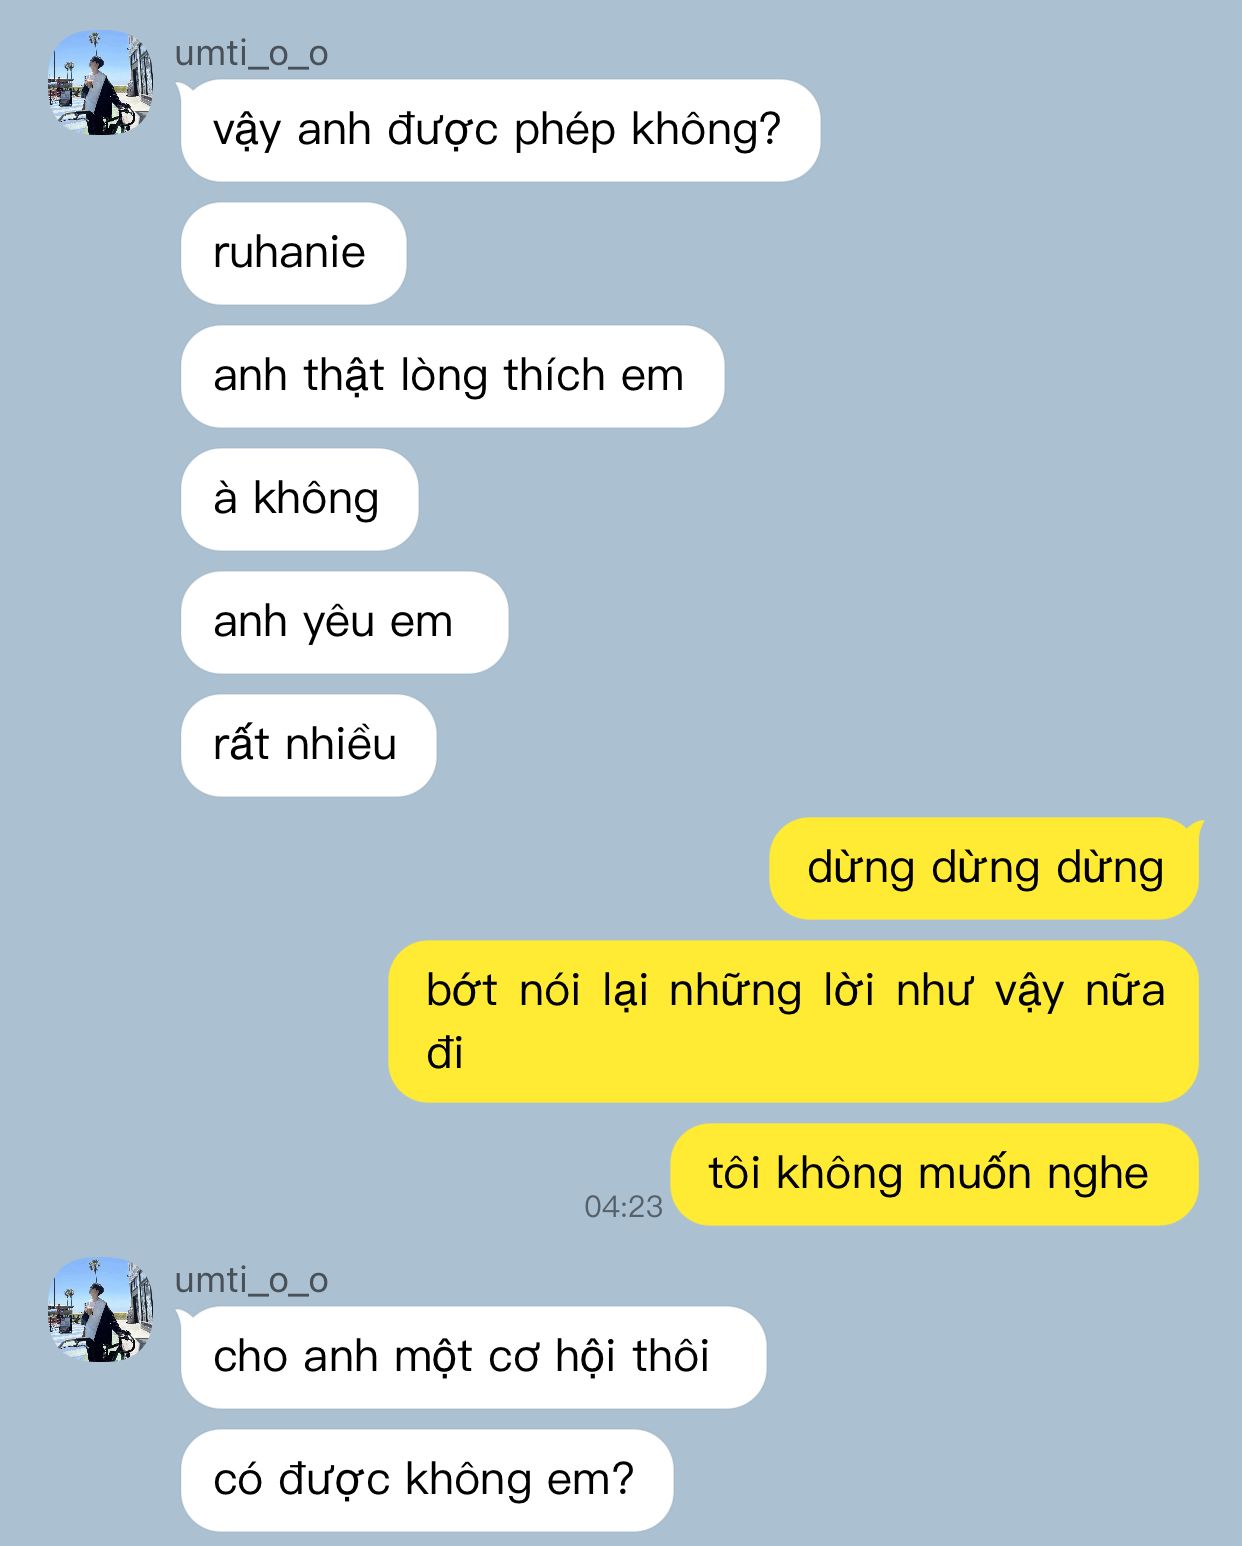Click the word "đi" in yellow bubble

pyautogui.click(x=445, y=1053)
